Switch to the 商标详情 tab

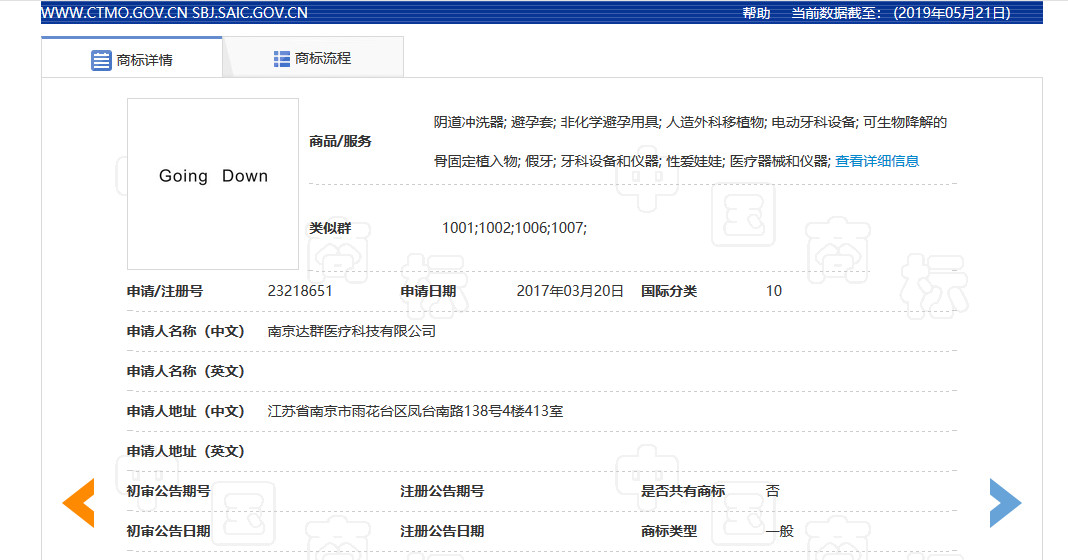(x=131, y=57)
